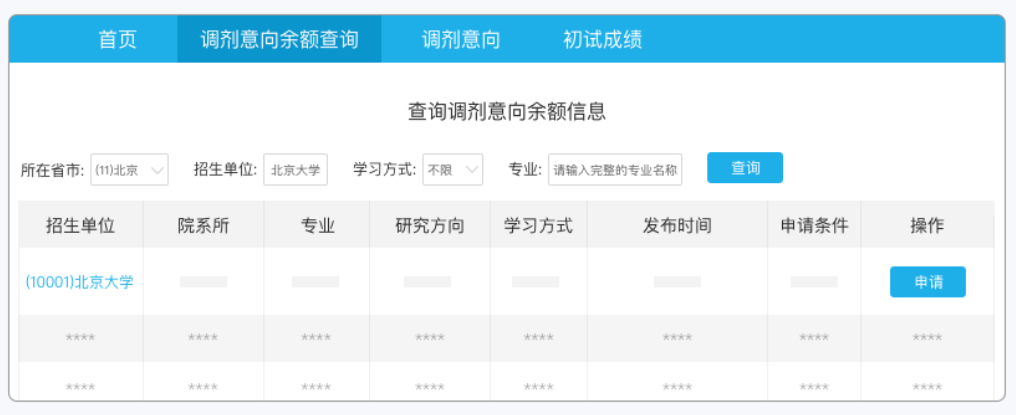Open the 初试成绩 tab
Viewport: 1016px width, 415px height.
(602, 40)
